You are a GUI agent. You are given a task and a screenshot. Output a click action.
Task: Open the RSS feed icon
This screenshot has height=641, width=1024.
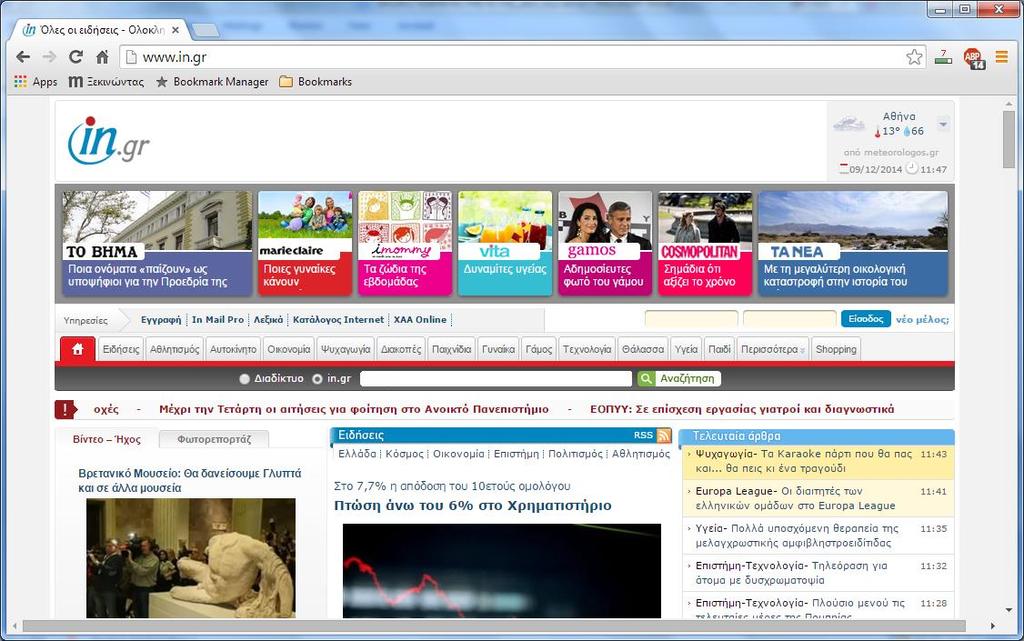[x=664, y=435]
